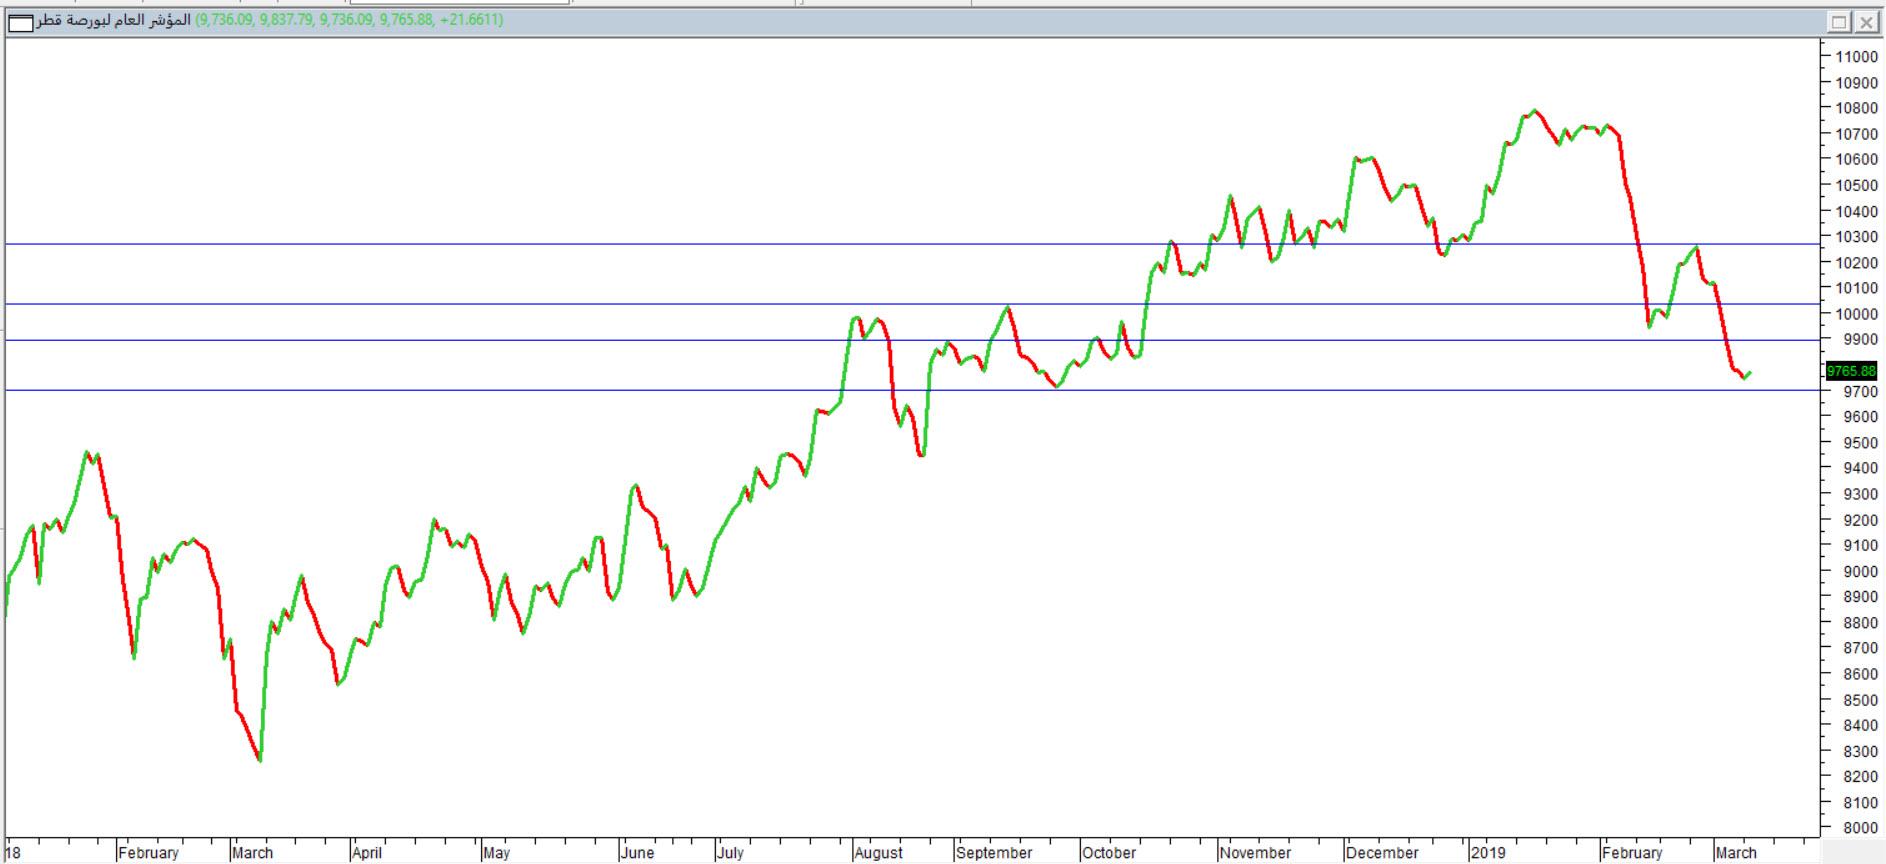Viewport: 1886px width, 864px height.
Task: Click the 10000 value on the price axis
Action: 1856,314
